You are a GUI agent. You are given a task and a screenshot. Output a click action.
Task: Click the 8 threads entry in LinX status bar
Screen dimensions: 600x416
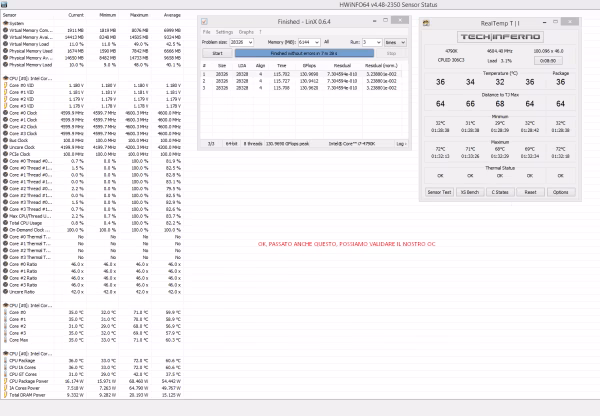[253, 144]
